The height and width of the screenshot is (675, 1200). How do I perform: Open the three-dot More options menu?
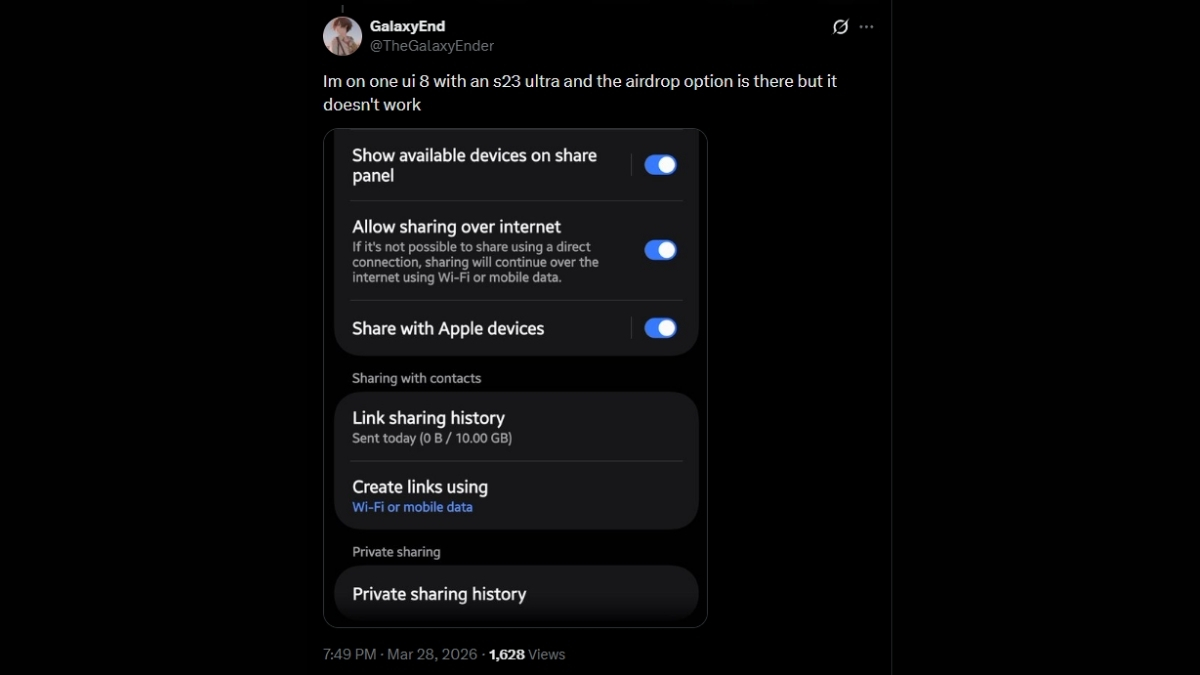pos(866,27)
